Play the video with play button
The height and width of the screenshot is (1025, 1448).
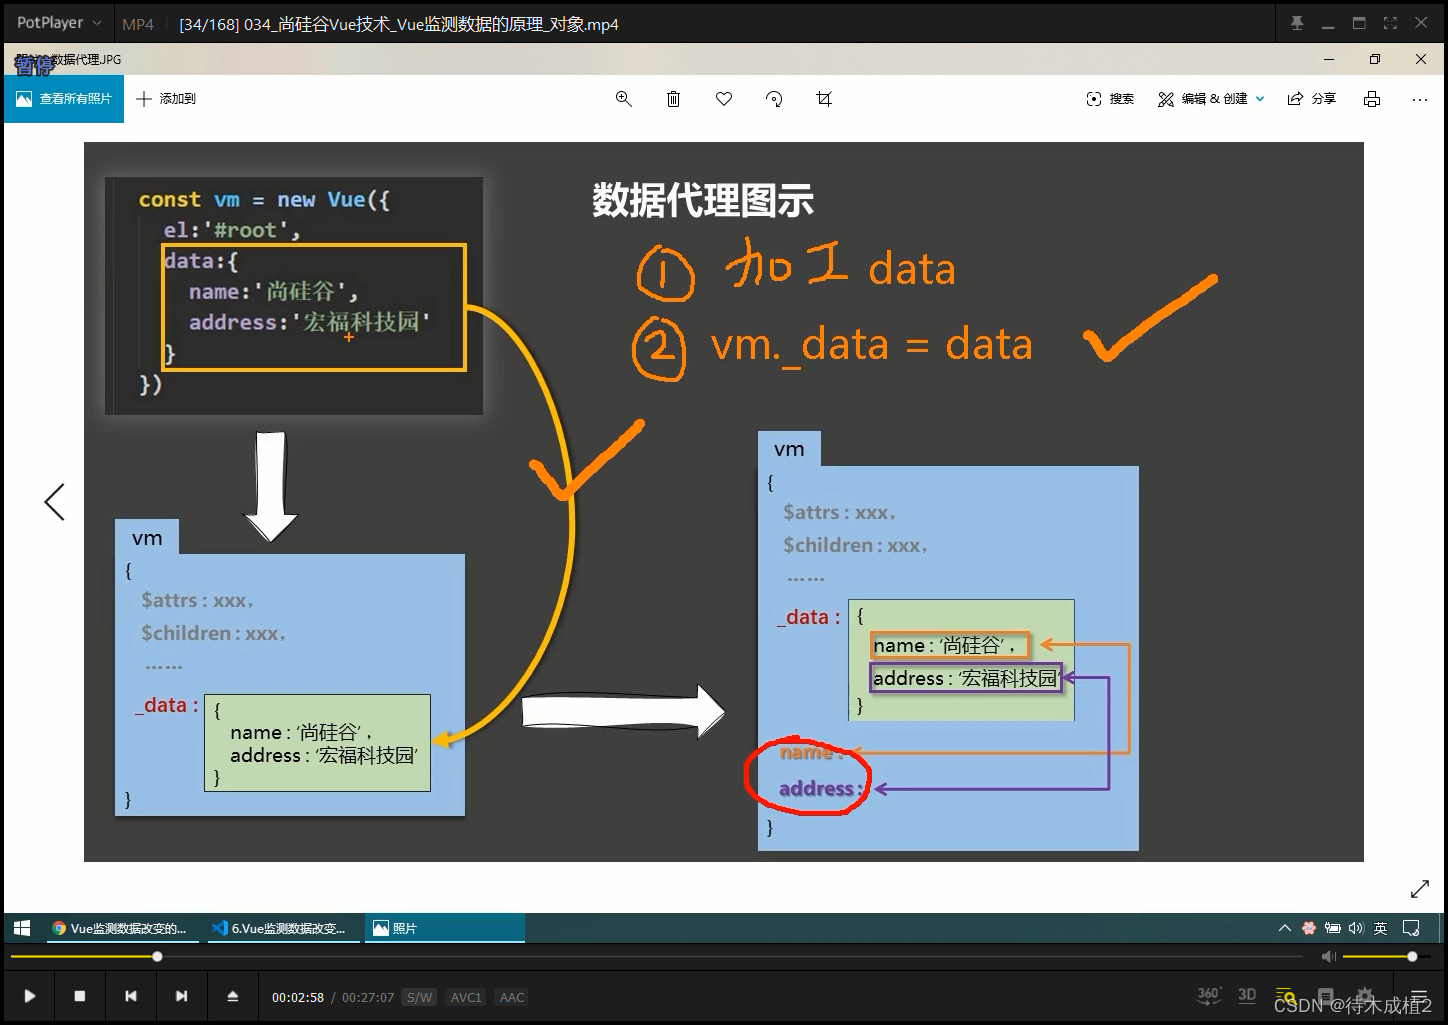click(x=30, y=996)
